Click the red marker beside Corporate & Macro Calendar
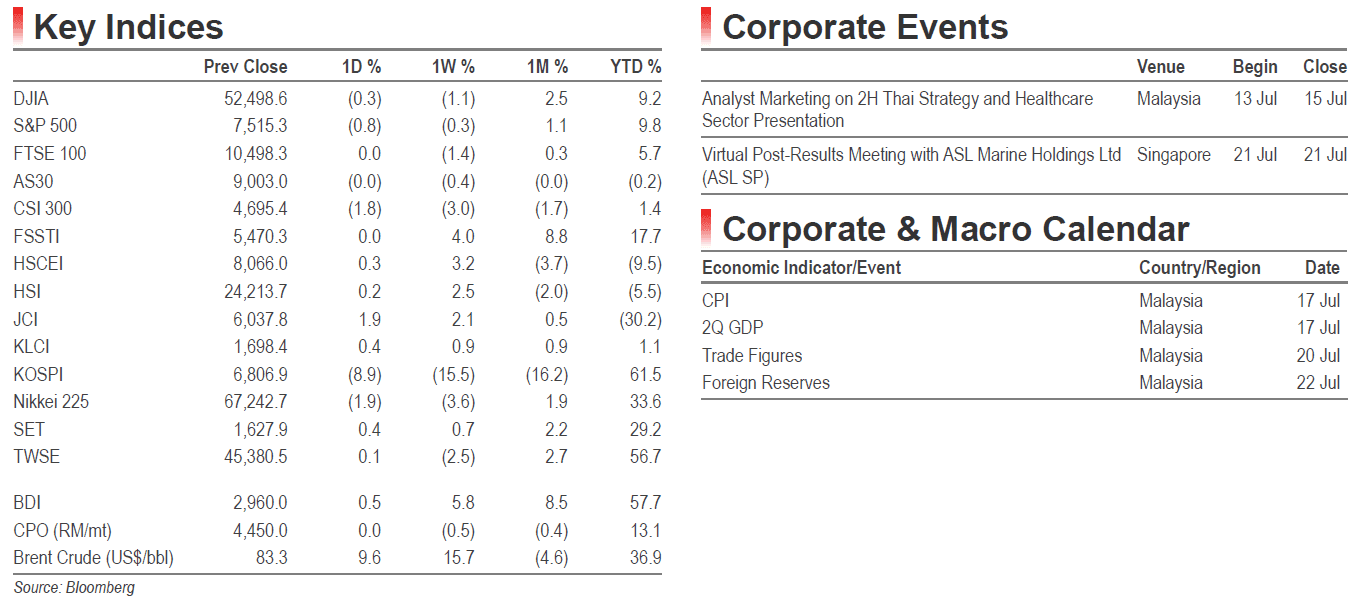This screenshot has height=605, width=1357. (x=706, y=228)
